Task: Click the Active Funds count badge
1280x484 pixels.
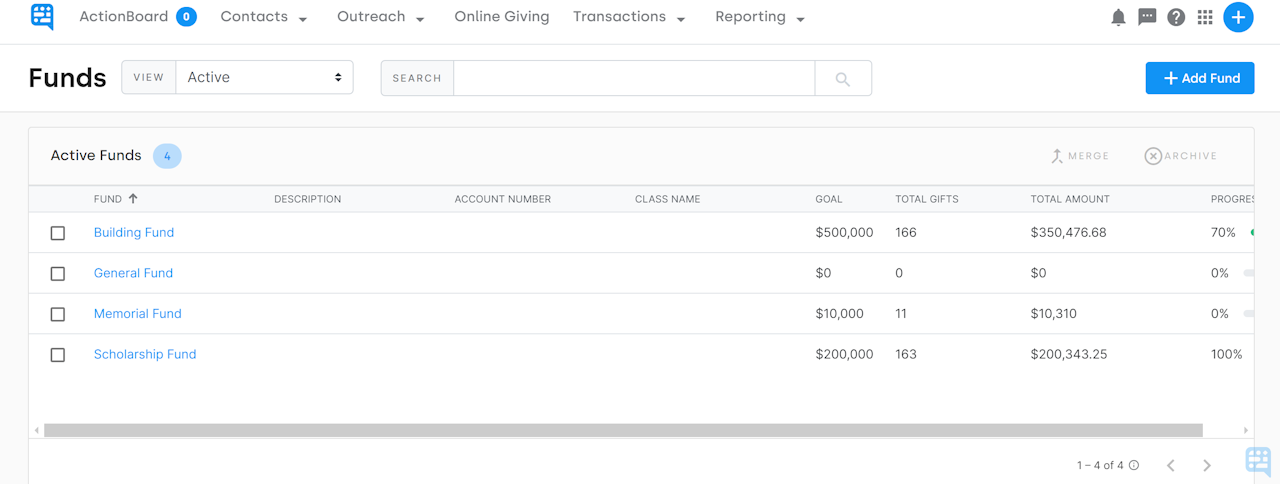Action: (167, 156)
